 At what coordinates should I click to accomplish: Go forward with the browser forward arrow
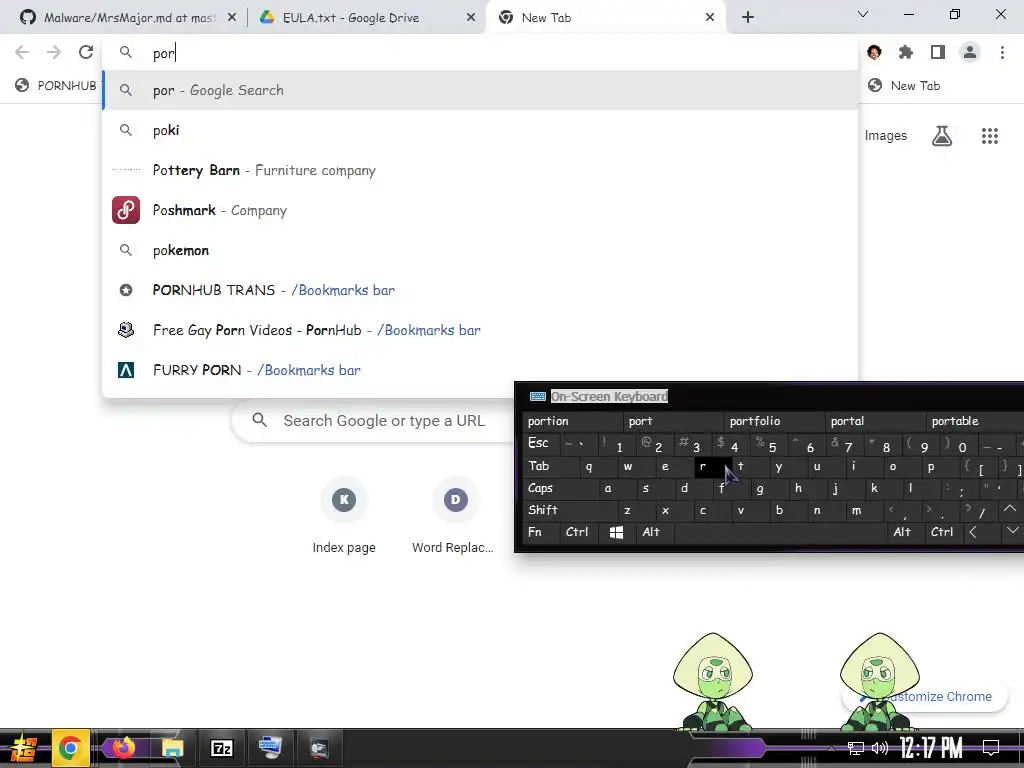click(54, 52)
